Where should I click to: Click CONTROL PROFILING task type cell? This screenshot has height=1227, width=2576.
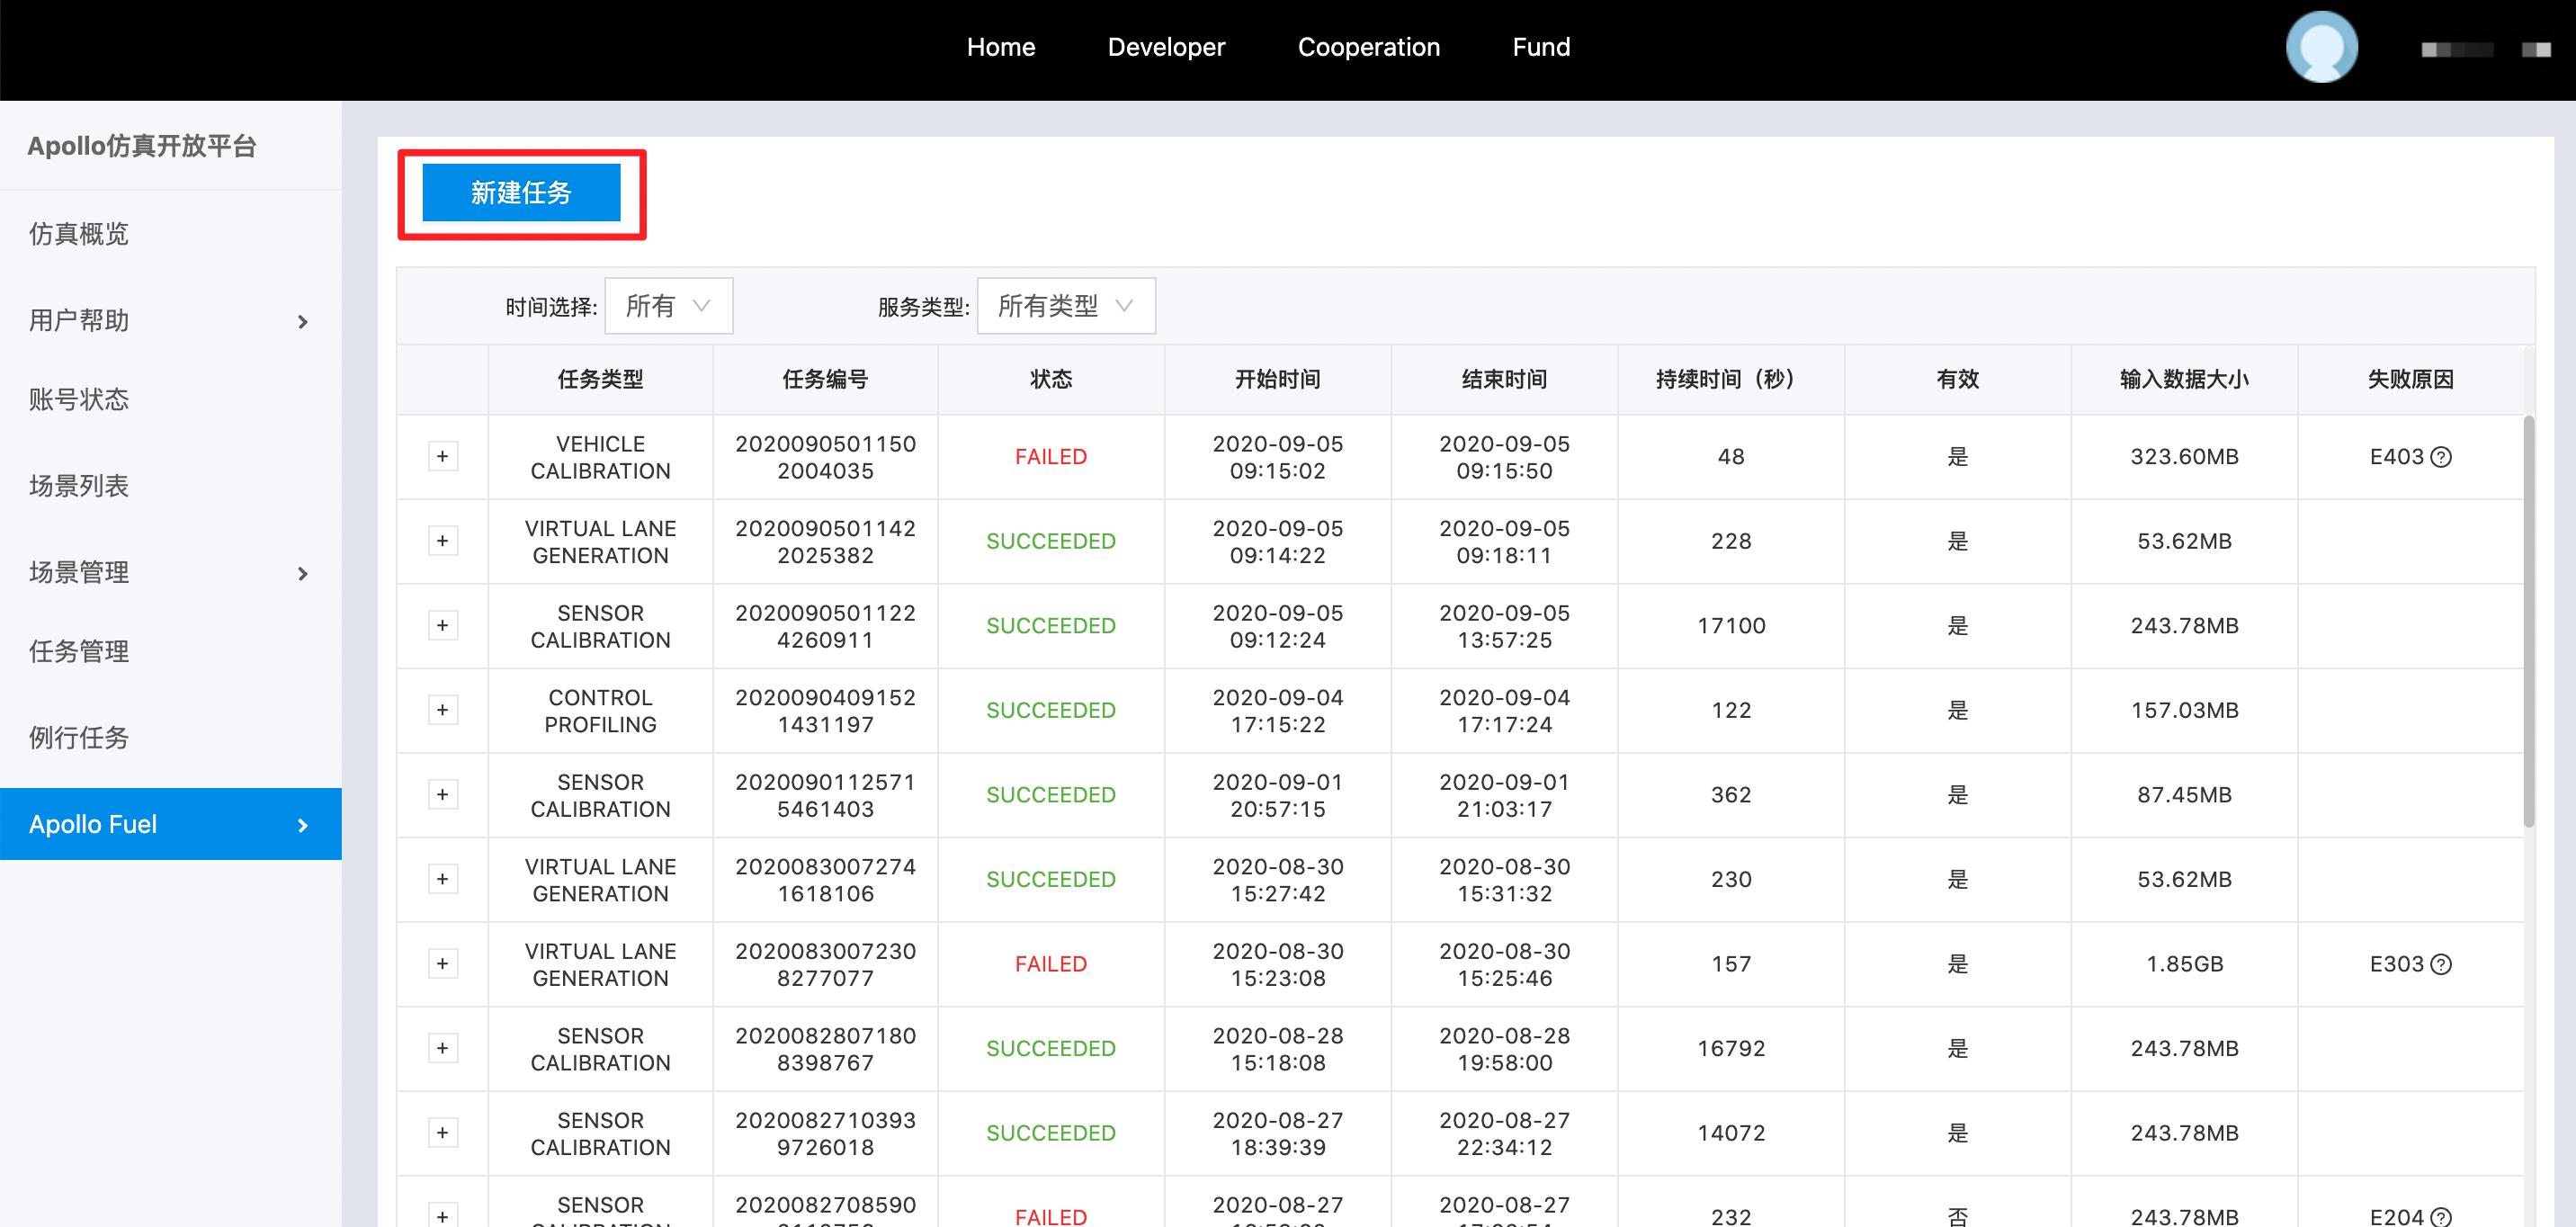coord(600,711)
